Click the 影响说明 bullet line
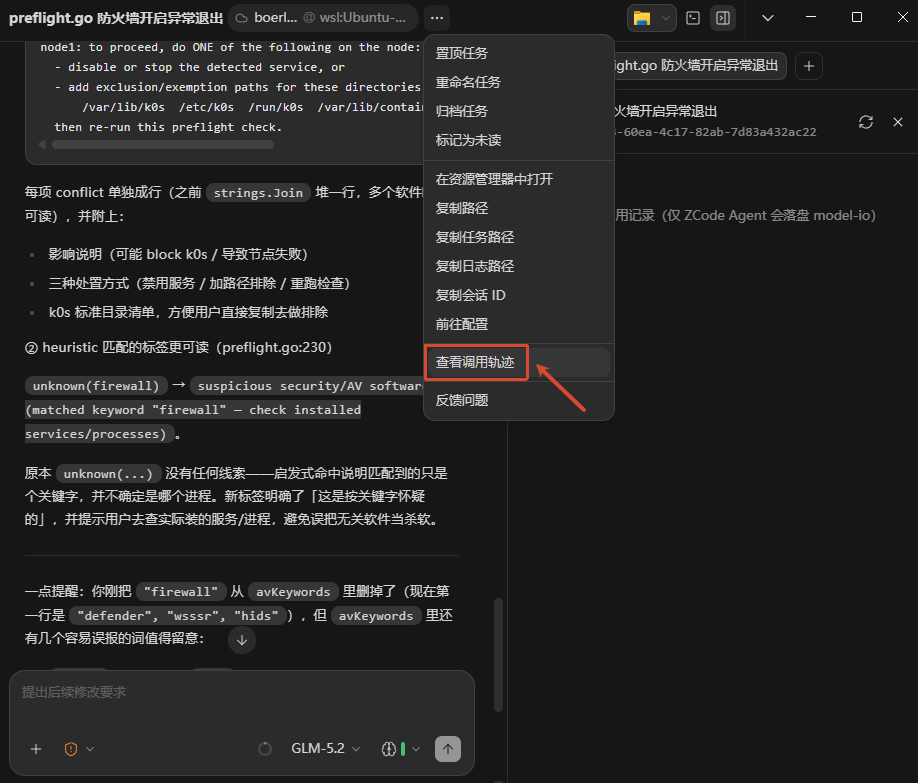Screen dimensions: 918x783 pyautogui.click(x=178, y=254)
